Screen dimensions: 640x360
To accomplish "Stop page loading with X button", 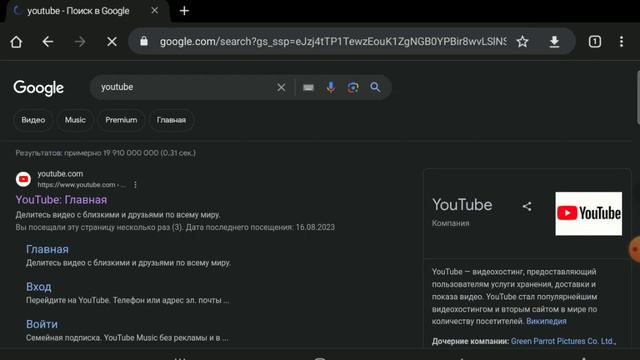I will coord(112,42).
